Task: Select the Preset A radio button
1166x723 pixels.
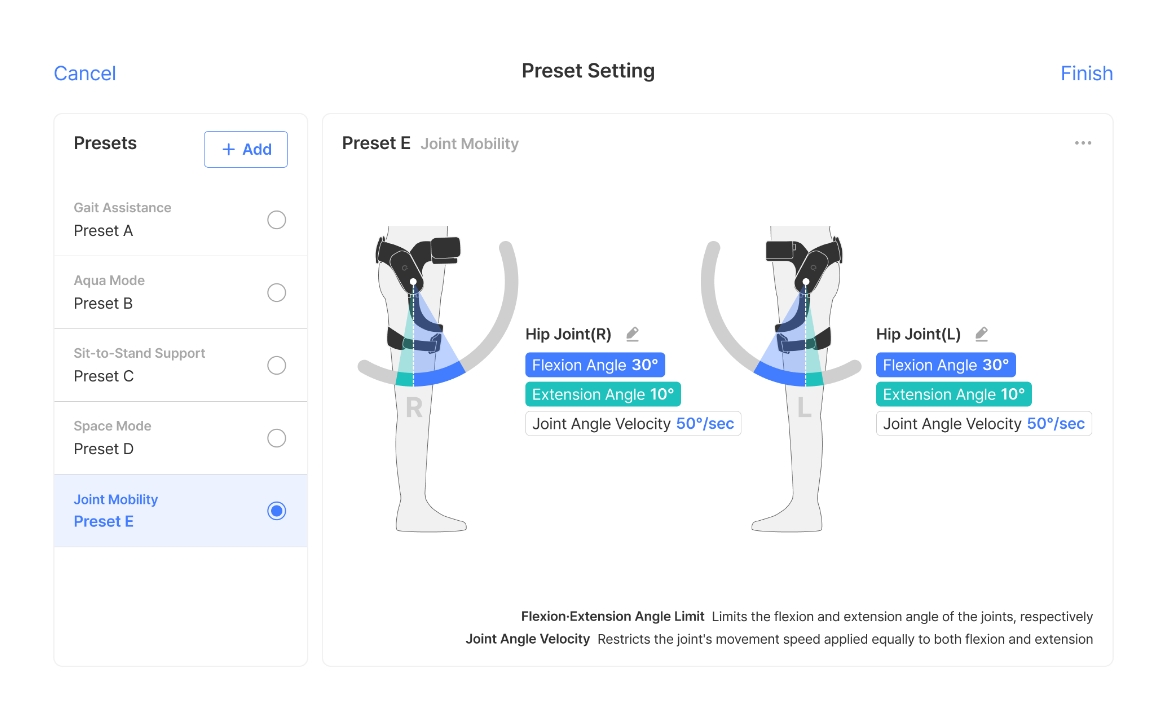Action: click(x=277, y=220)
